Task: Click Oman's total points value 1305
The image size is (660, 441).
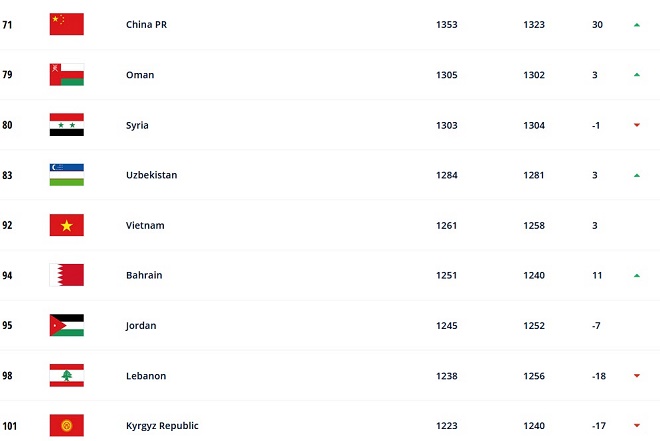Action: (447, 75)
